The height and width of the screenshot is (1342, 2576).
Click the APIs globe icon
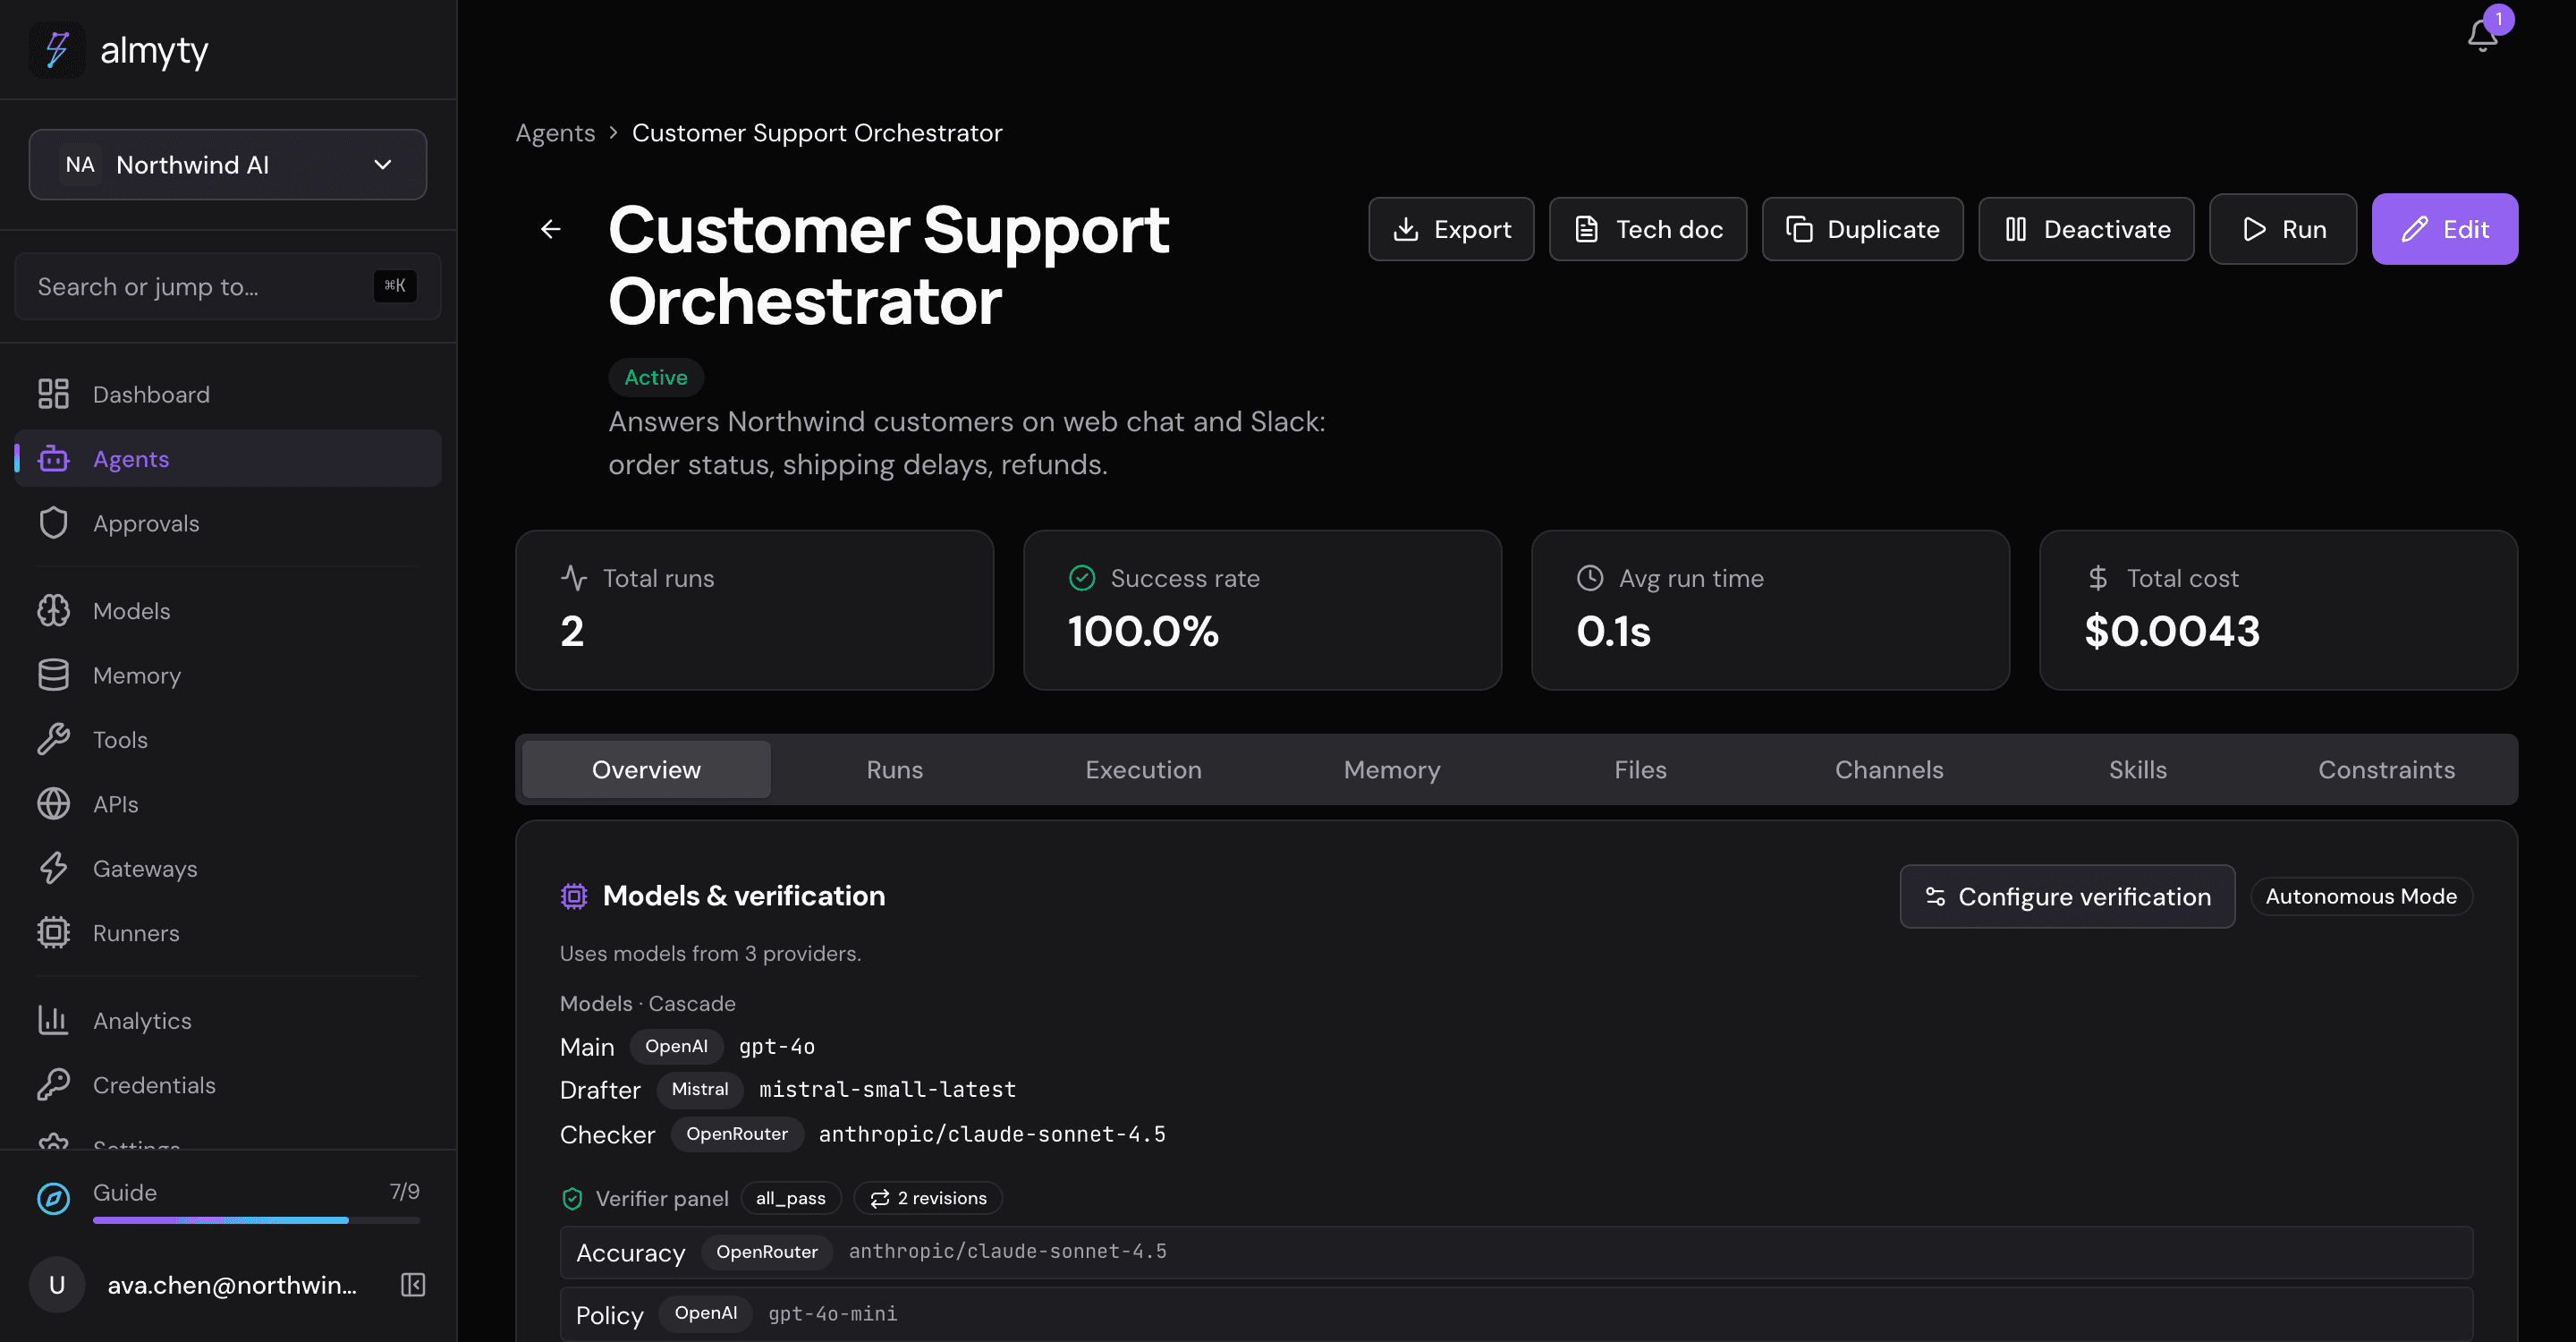click(53, 804)
